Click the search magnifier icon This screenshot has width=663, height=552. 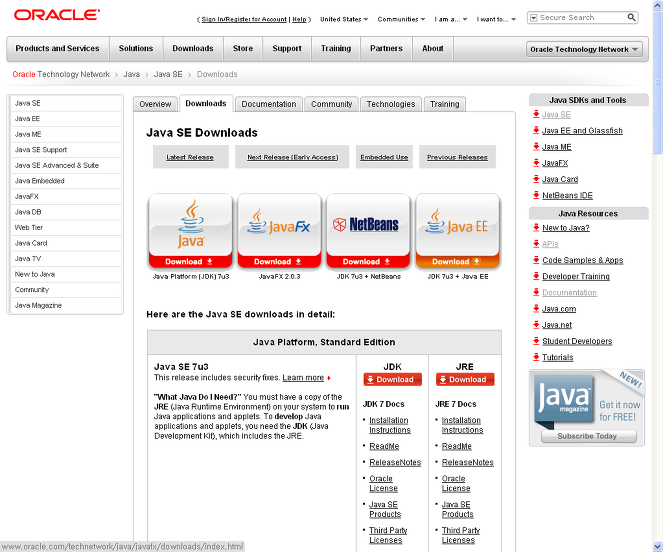click(x=631, y=17)
